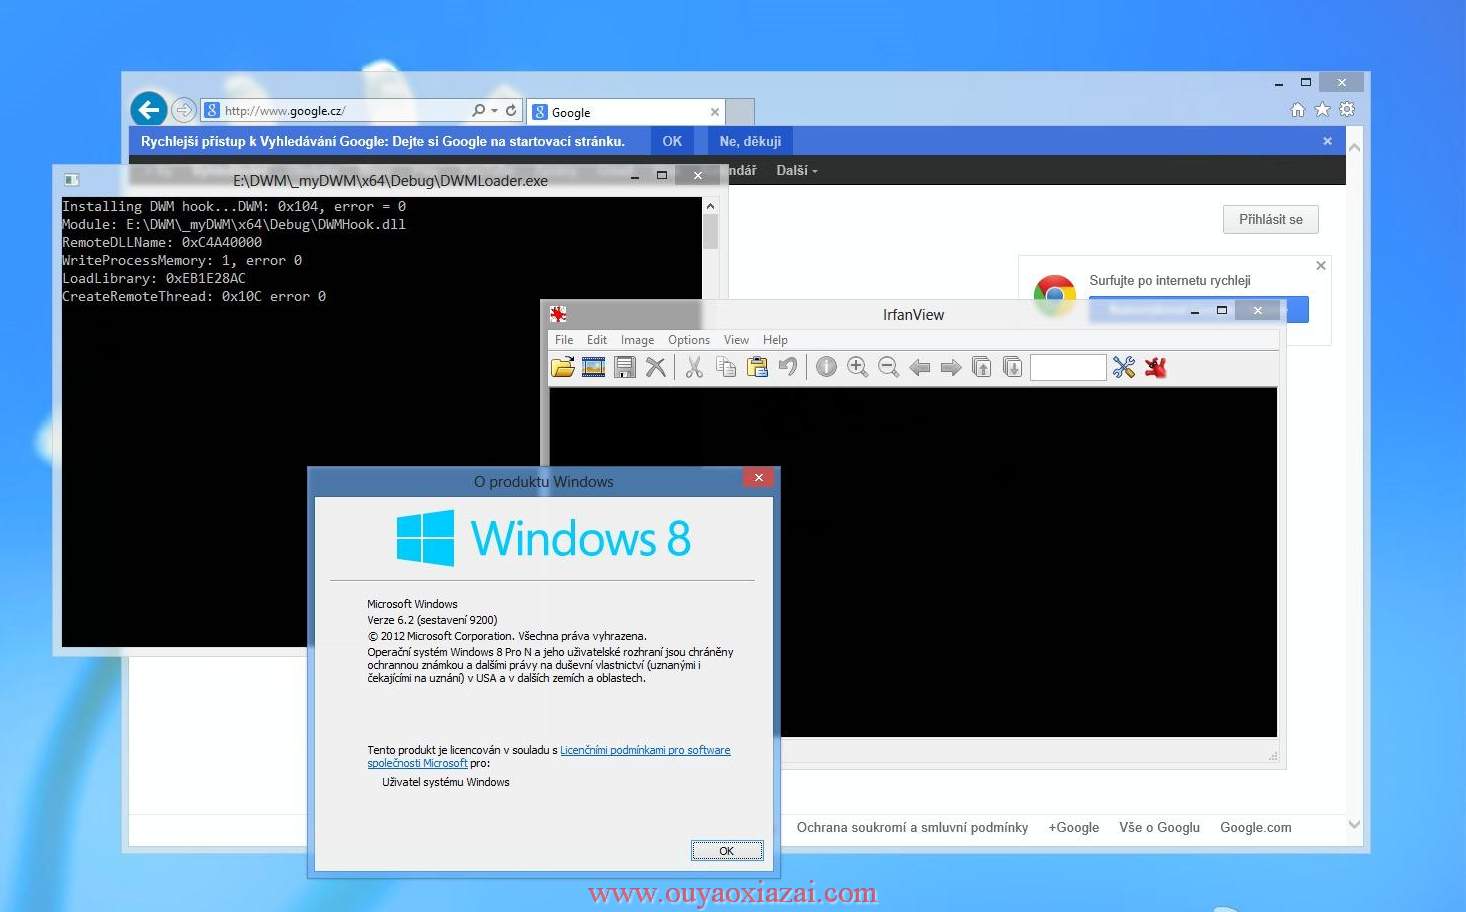1466x912 pixels.
Task: Open the Help menu in IrfanView
Action: tap(775, 340)
